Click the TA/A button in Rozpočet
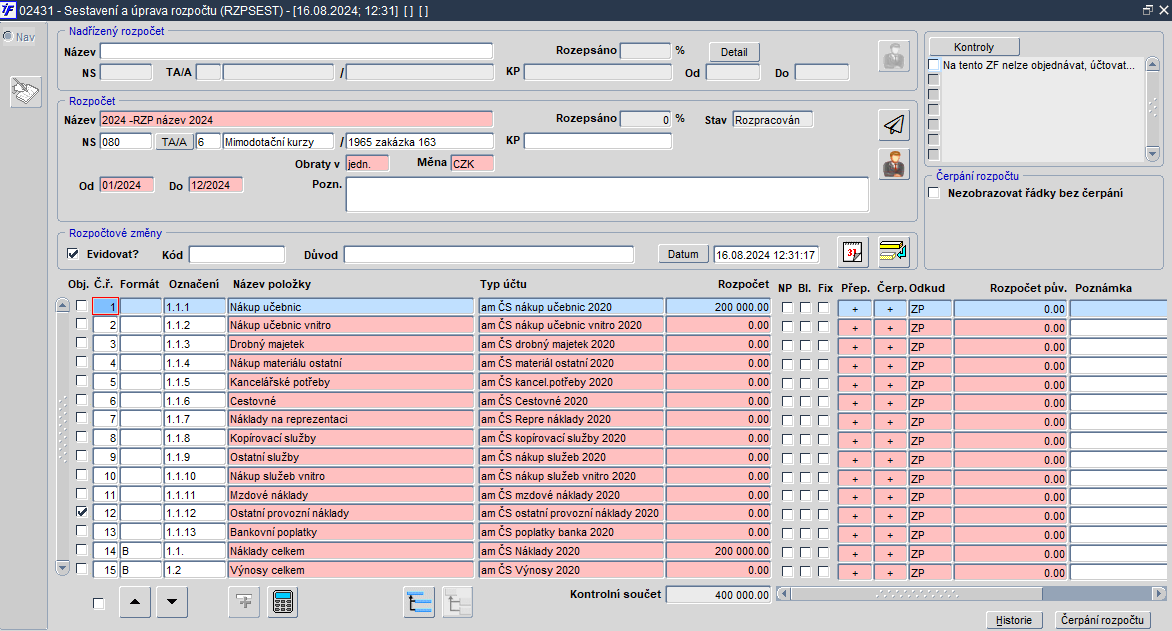1172x631 pixels. click(174, 141)
